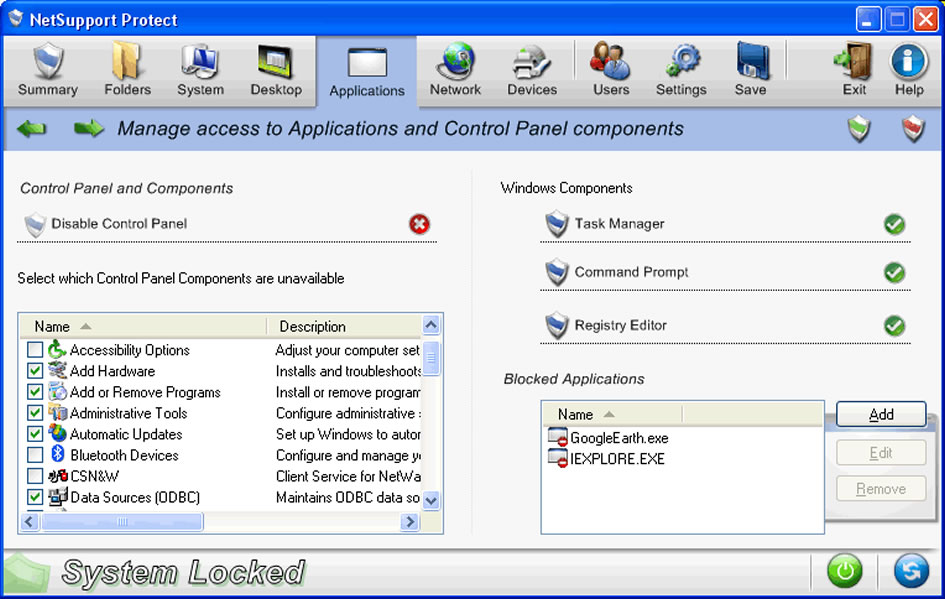Uncheck the Automatic Updates checkbox
Image resolution: width=945 pixels, height=599 pixels.
tap(35, 434)
